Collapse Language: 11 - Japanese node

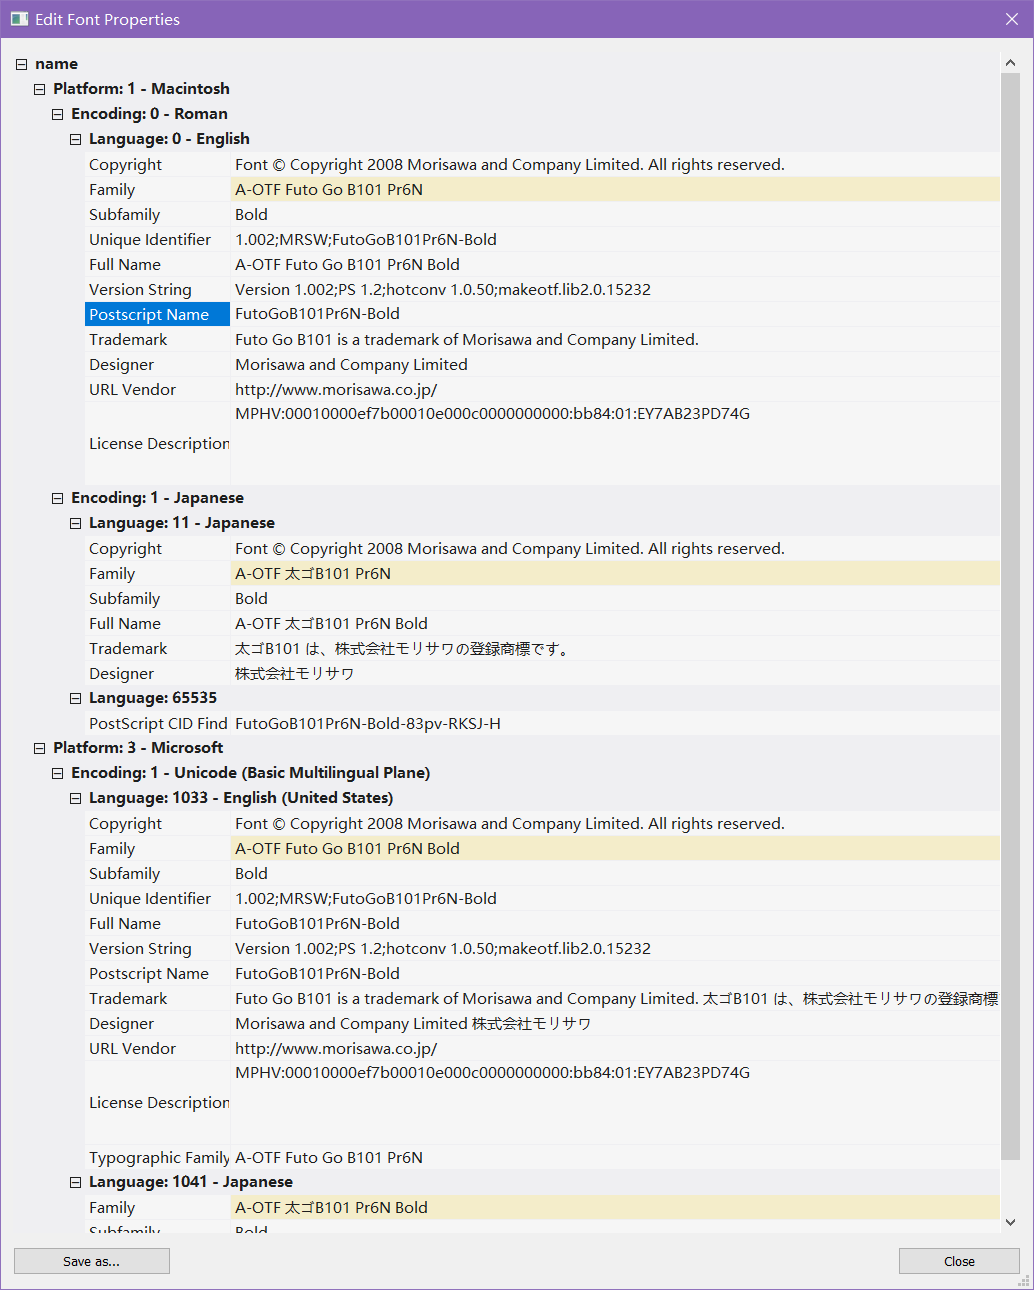pyautogui.click(x=75, y=523)
